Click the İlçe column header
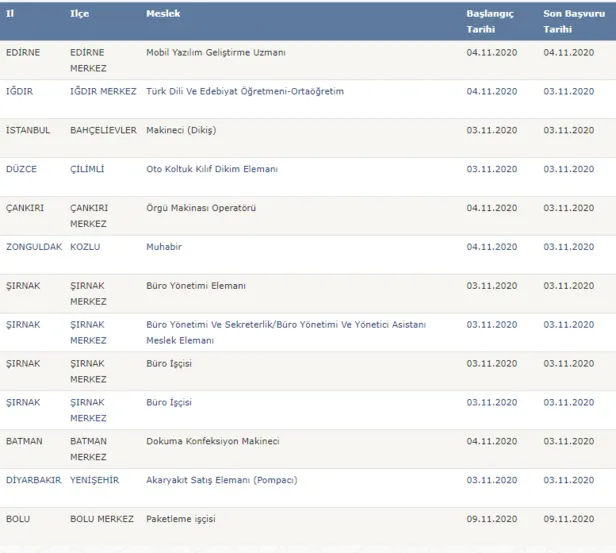Image resolution: width=616 pixels, height=553 pixels. coord(79,15)
